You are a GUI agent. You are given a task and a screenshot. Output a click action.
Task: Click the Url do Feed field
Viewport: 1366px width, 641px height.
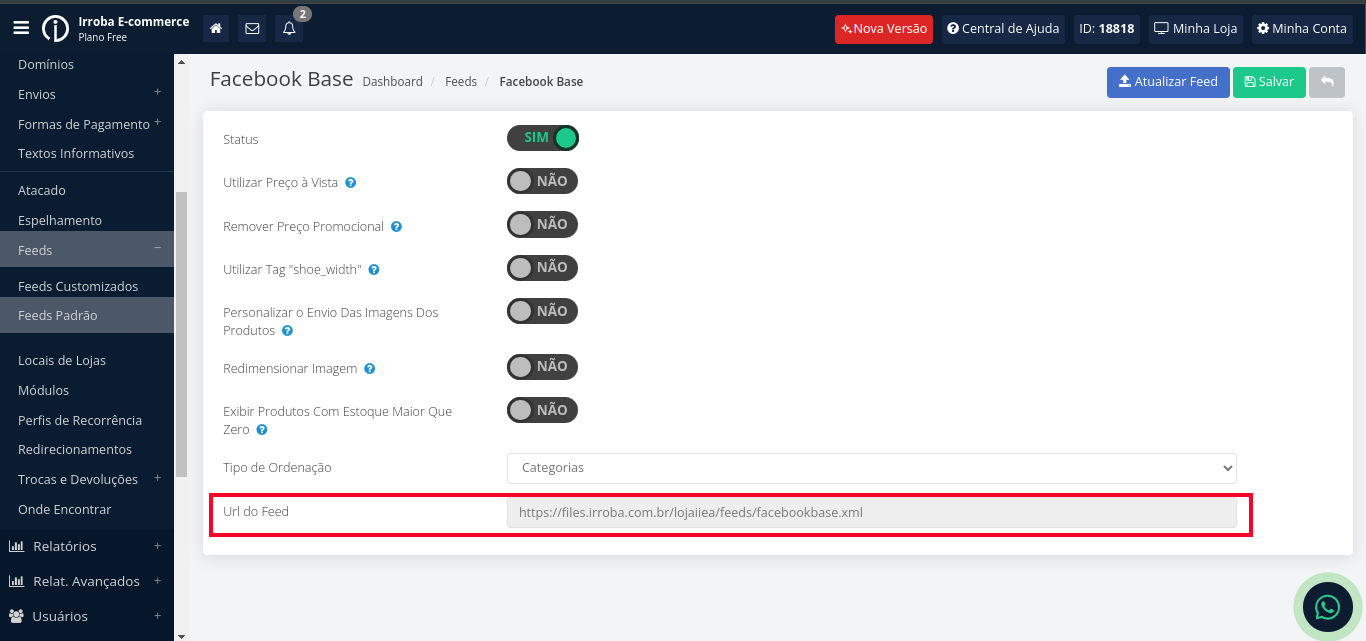872,513
